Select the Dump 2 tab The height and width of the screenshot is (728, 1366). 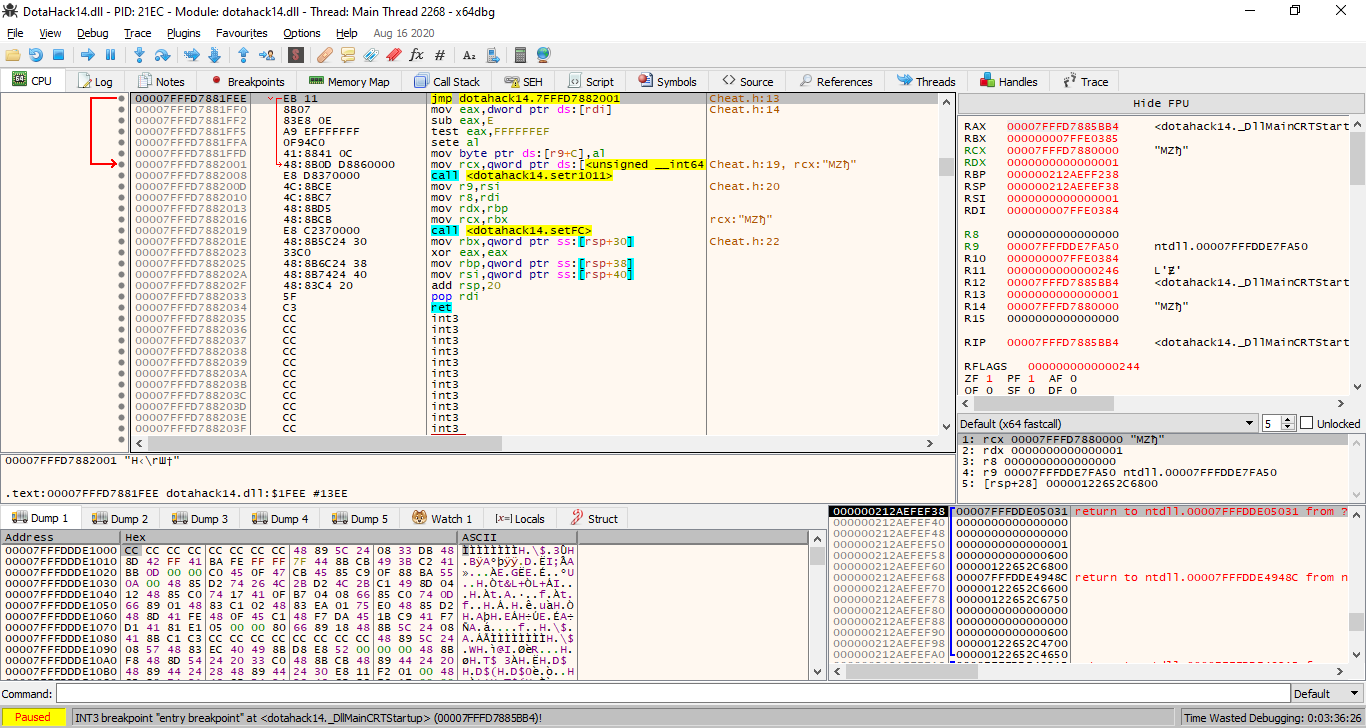tap(120, 519)
